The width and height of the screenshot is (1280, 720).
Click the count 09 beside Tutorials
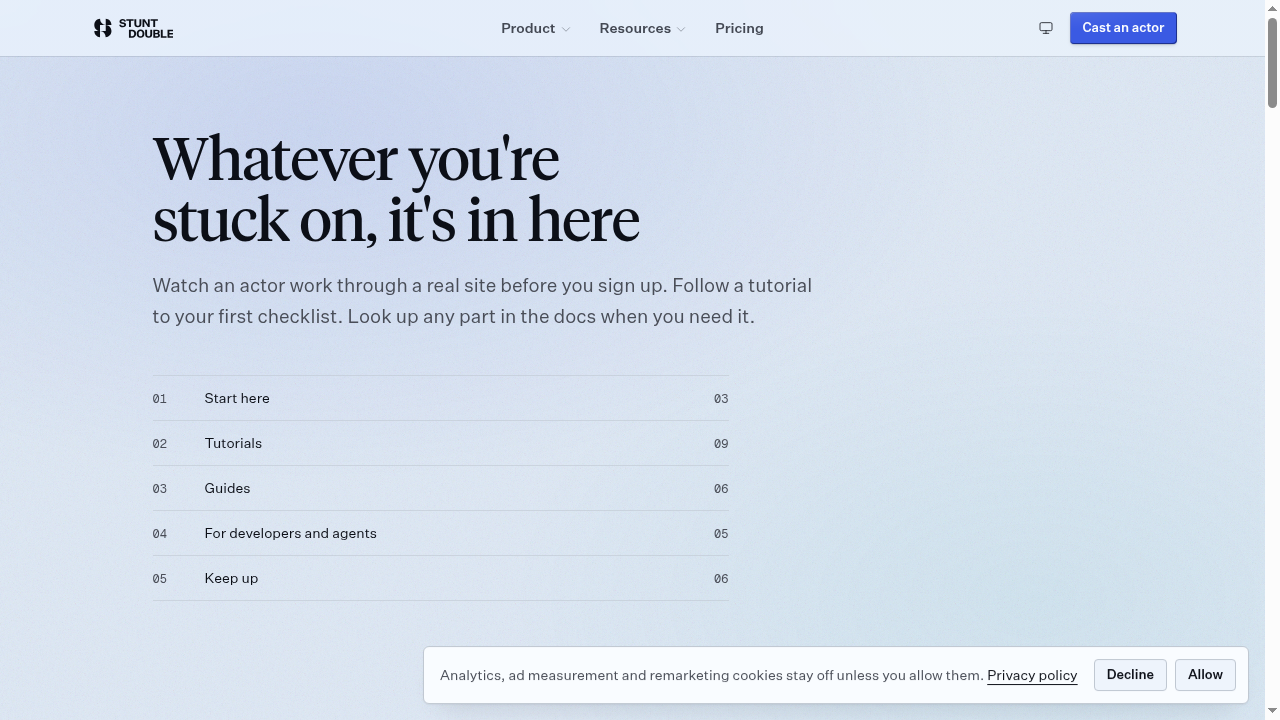point(721,444)
